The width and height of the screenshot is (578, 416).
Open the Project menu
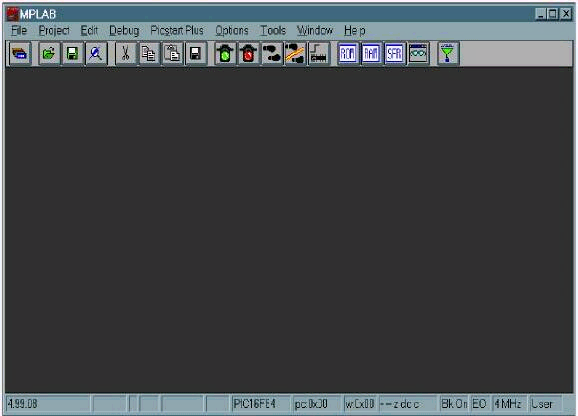pos(54,31)
